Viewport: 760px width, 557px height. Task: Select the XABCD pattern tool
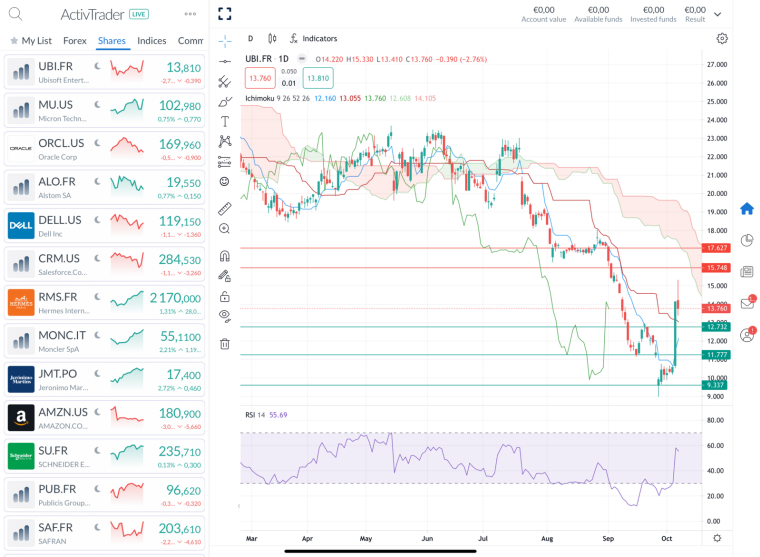tap(225, 142)
